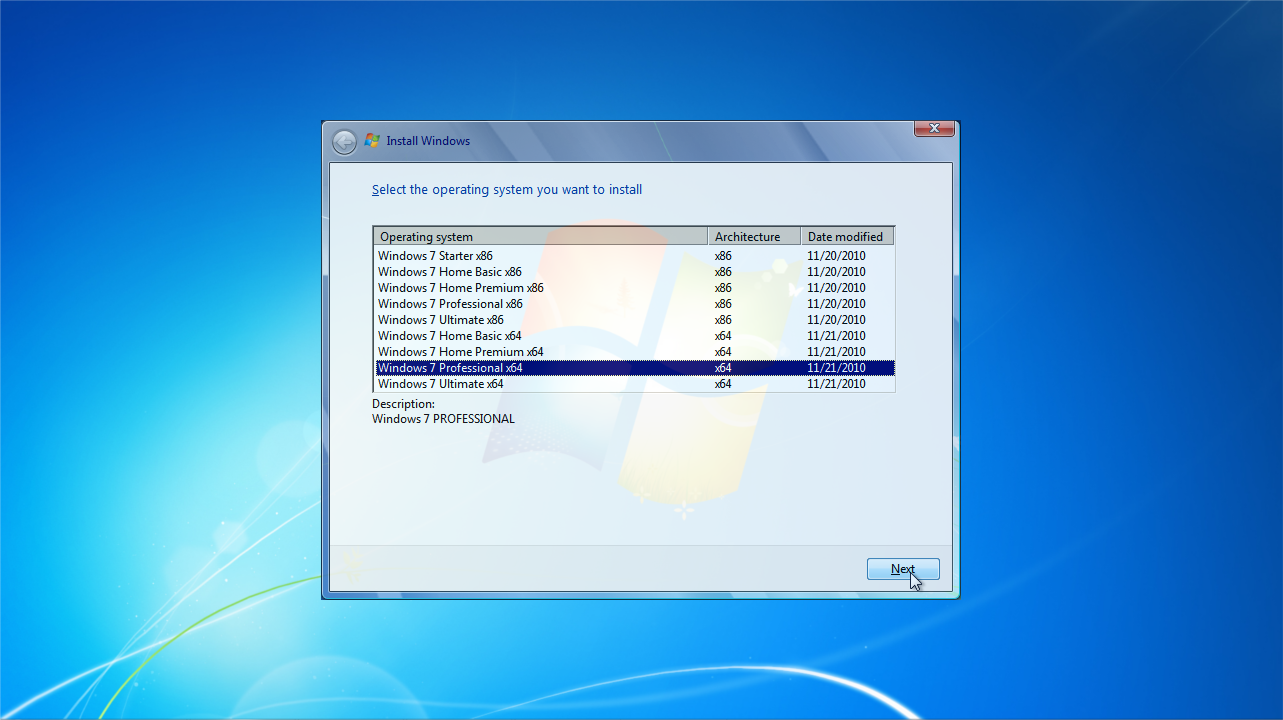
Task: Click the Install Windows title text
Action: click(428, 141)
